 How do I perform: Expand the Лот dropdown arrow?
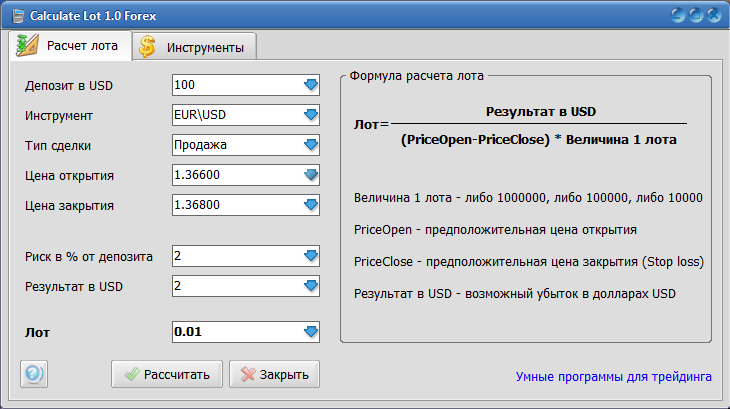click(x=311, y=332)
